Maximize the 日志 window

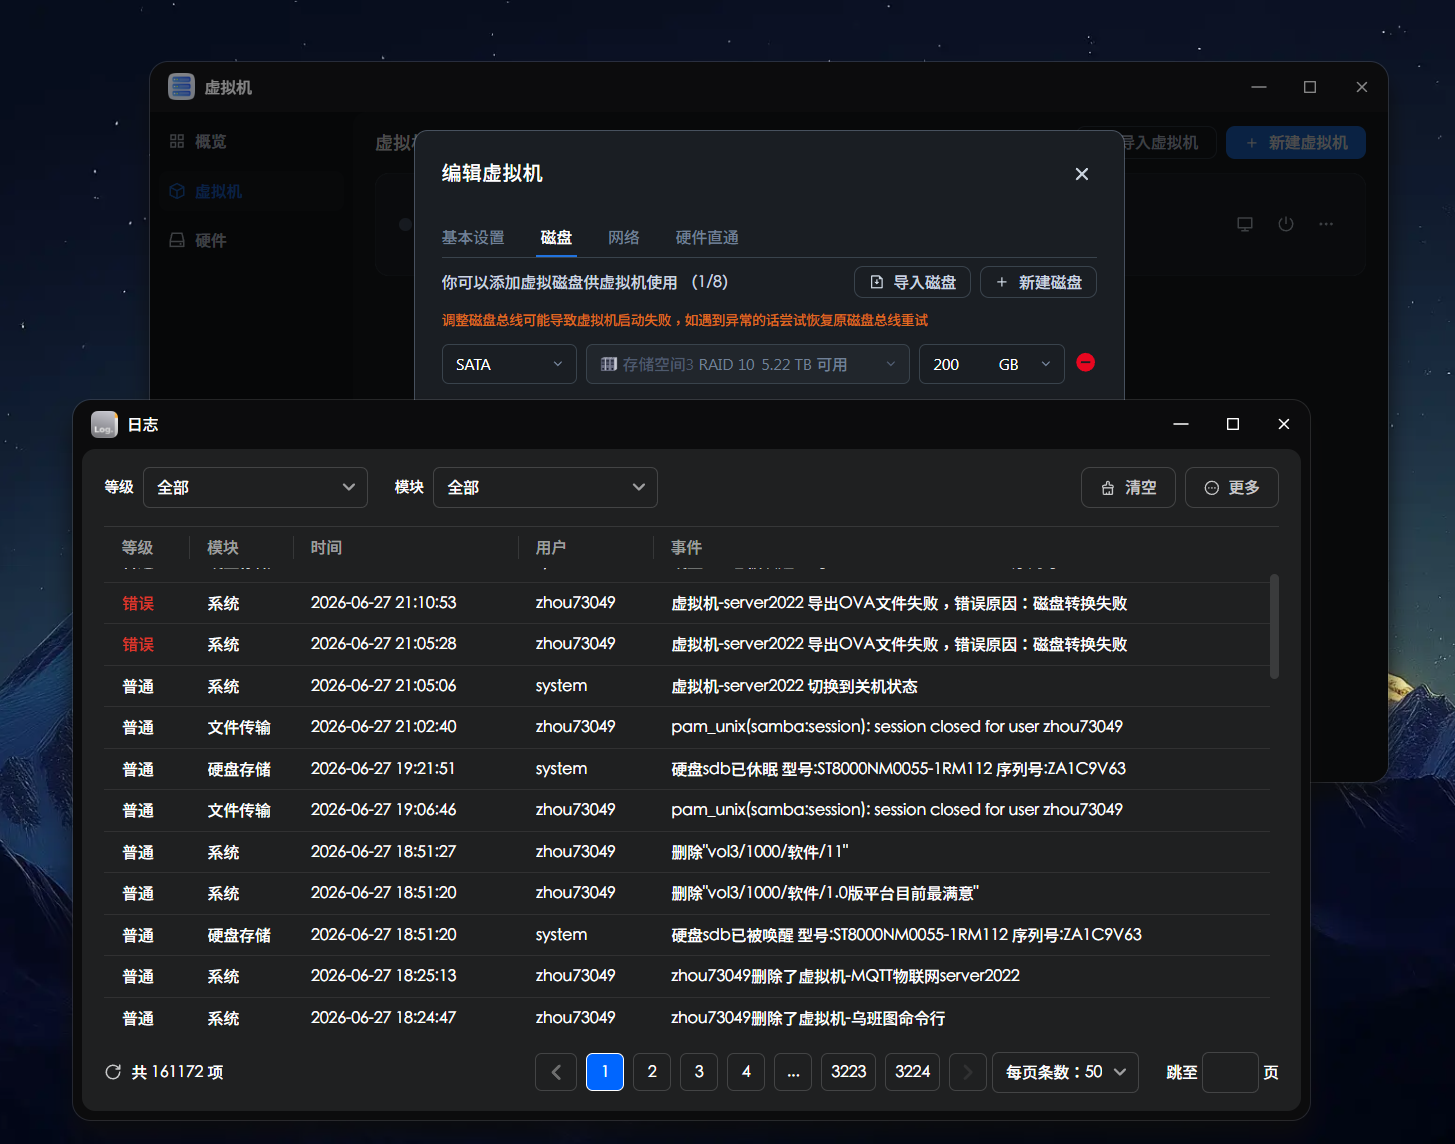pos(1233,424)
